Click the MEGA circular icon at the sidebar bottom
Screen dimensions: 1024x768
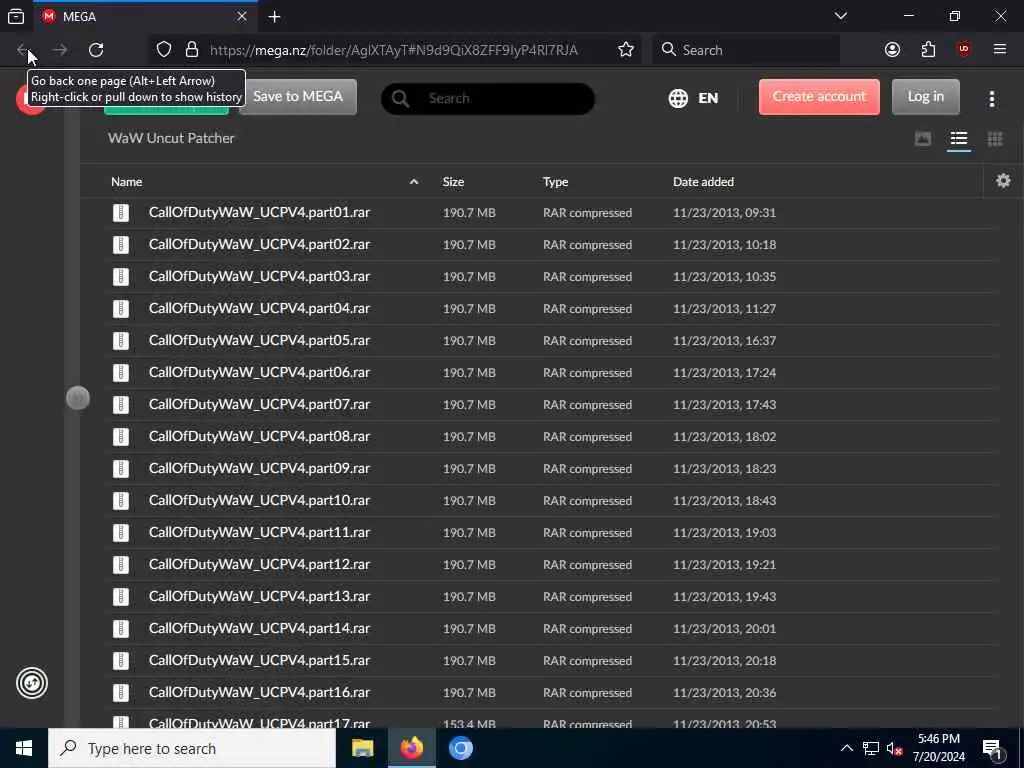point(31,683)
